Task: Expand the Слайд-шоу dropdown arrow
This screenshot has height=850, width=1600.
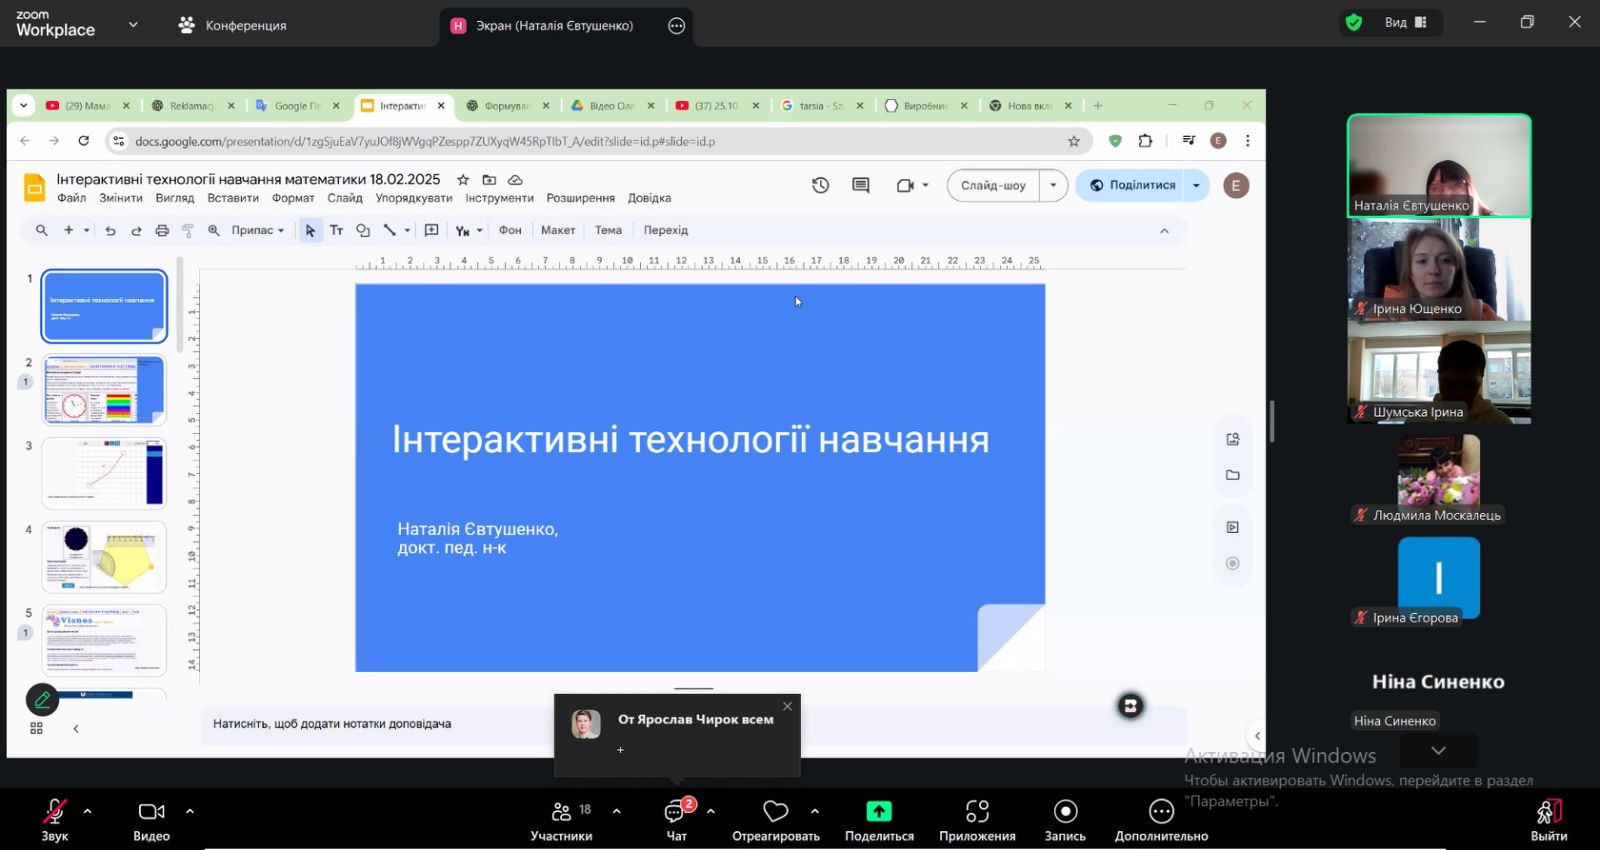Action: coord(1053,185)
